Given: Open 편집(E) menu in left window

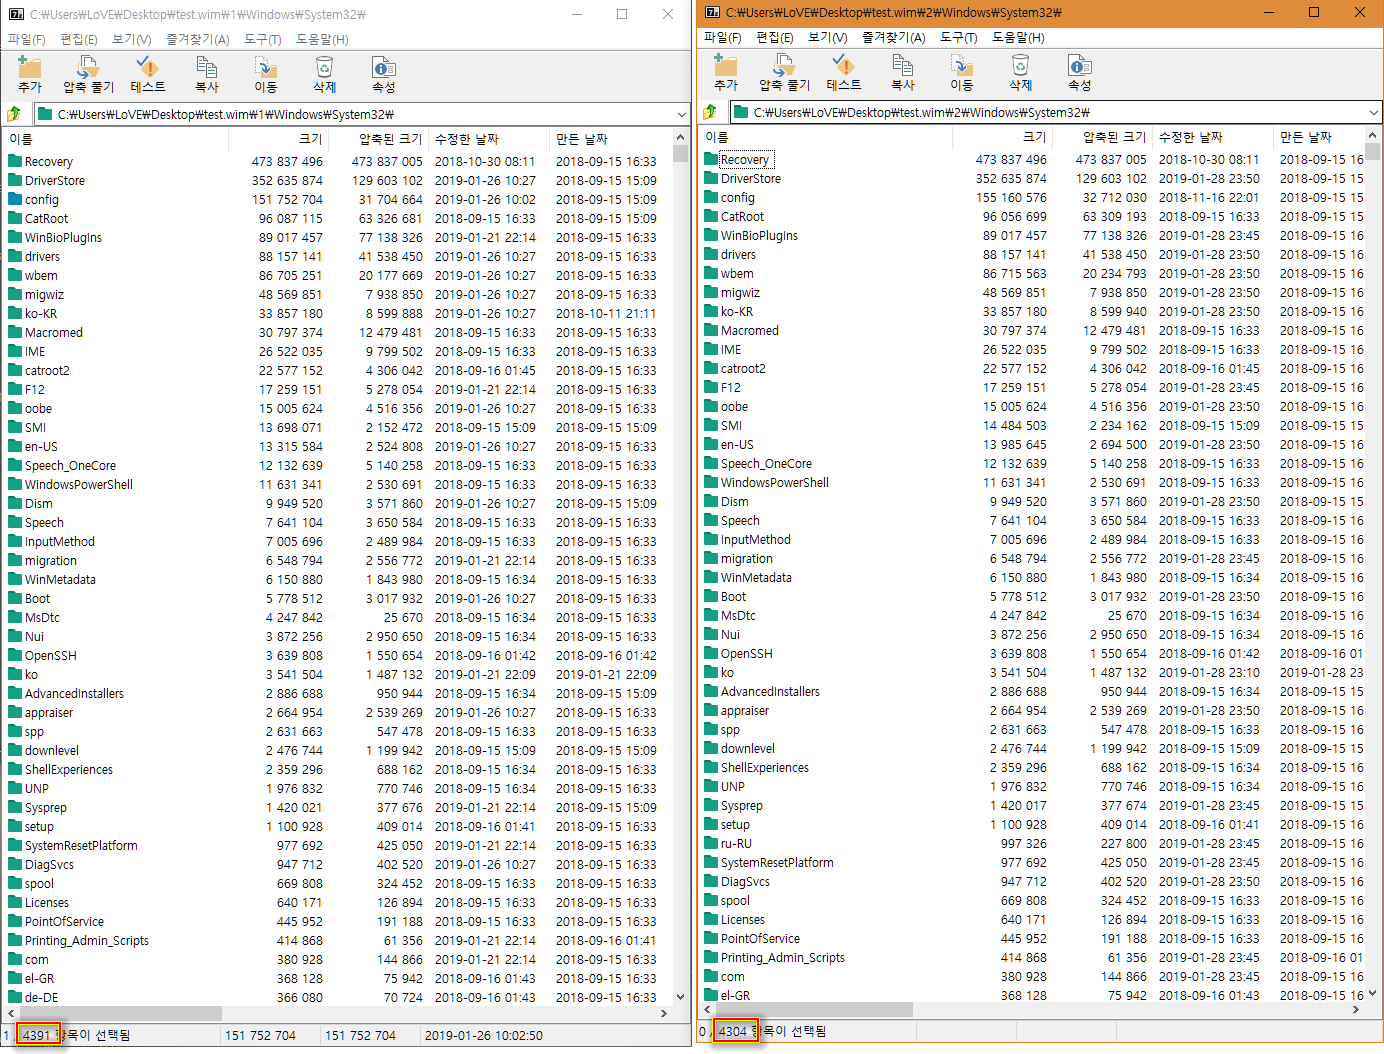Looking at the screenshot, I should coord(78,39).
